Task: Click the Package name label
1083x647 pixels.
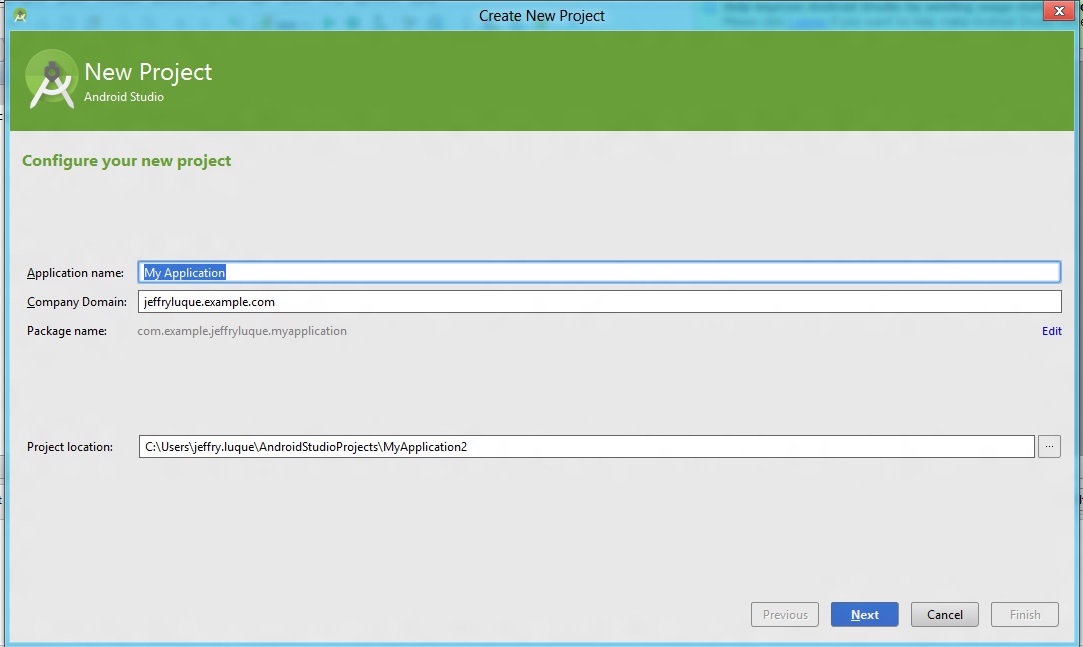Action: [67, 331]
